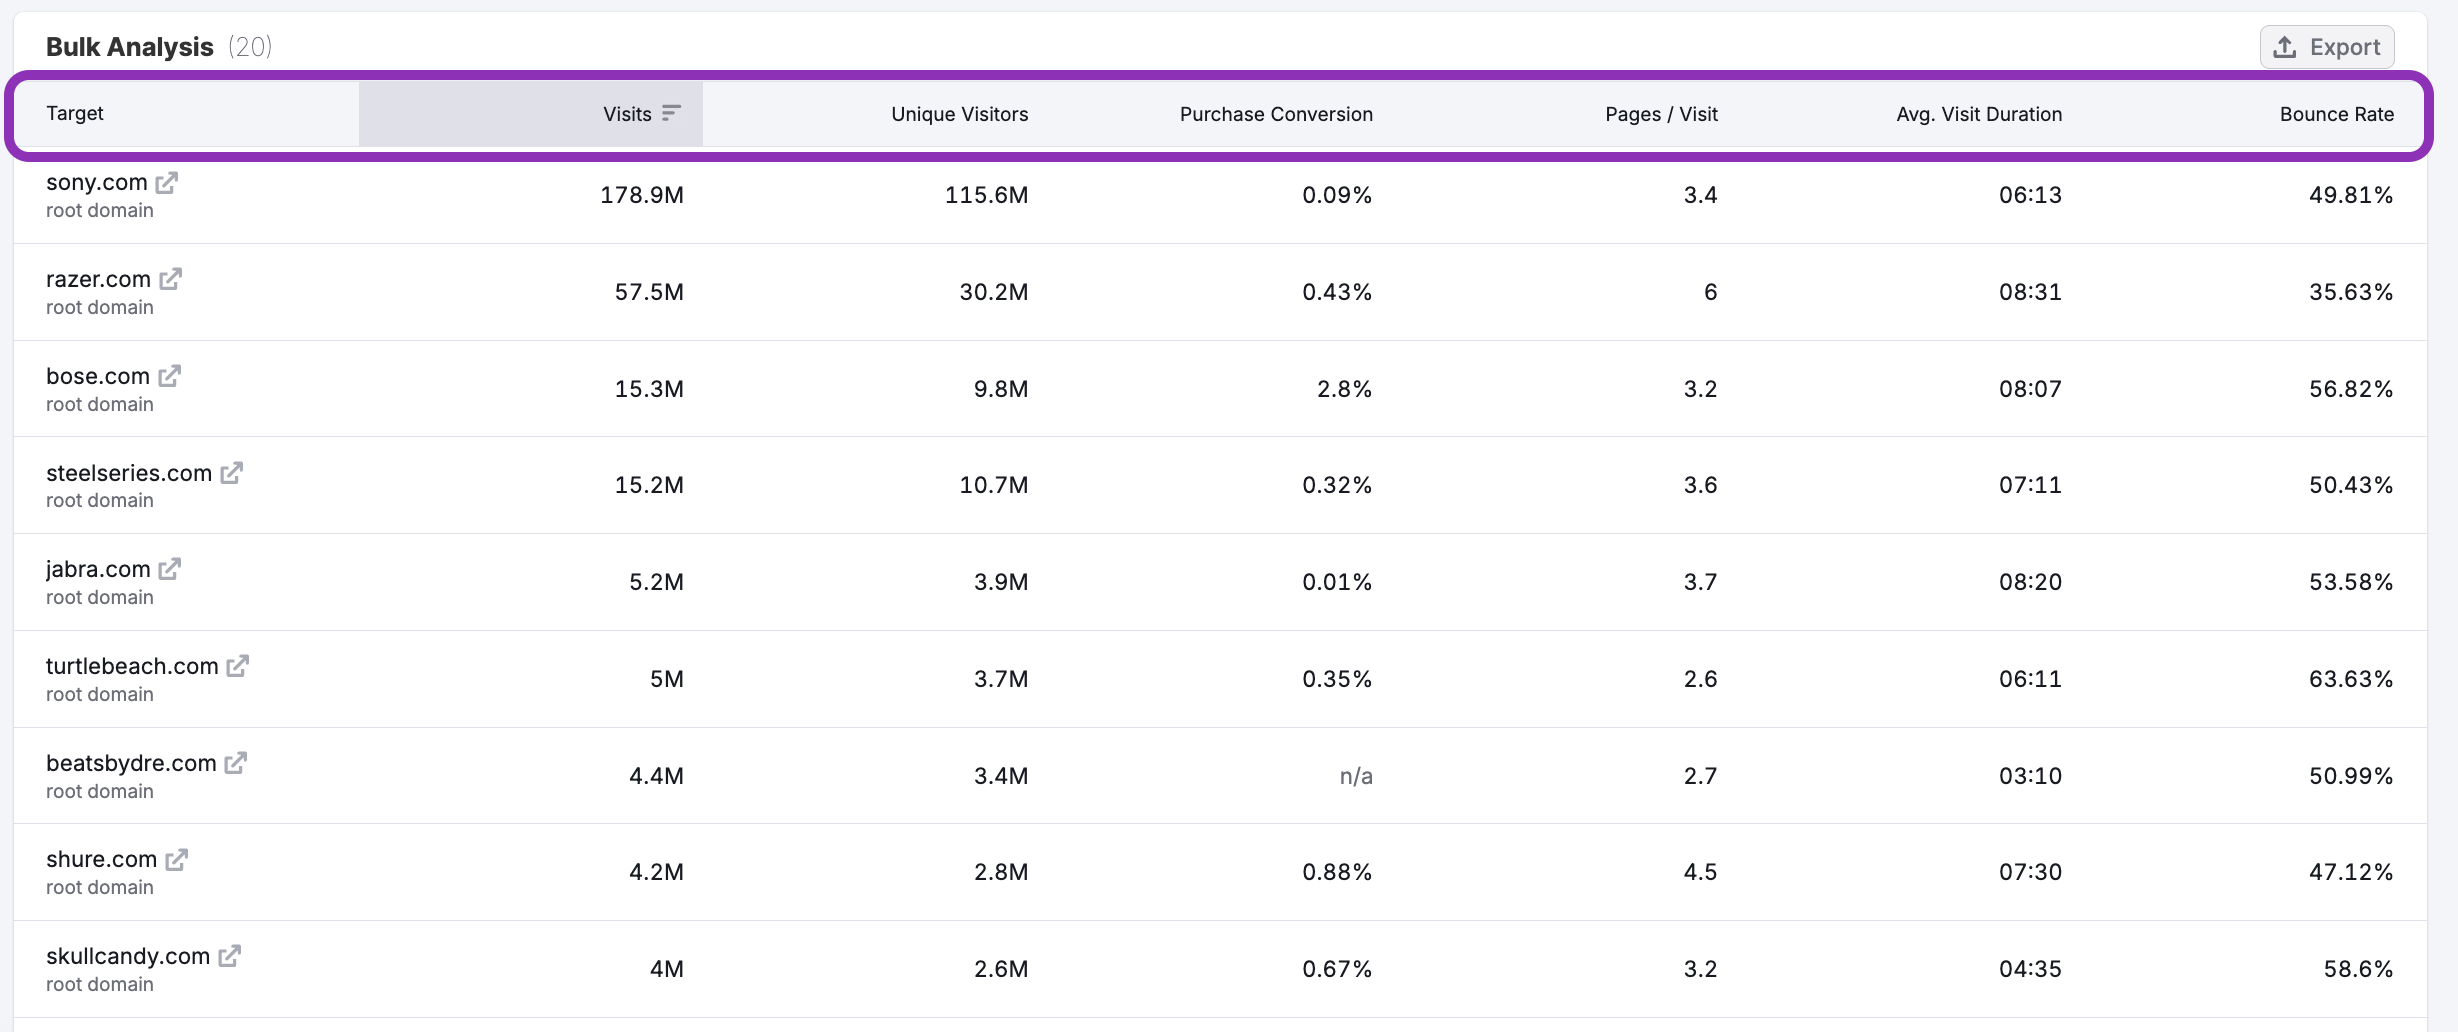Click the Target column header
Screen dimensions: 2458x1032
point(75,113)
